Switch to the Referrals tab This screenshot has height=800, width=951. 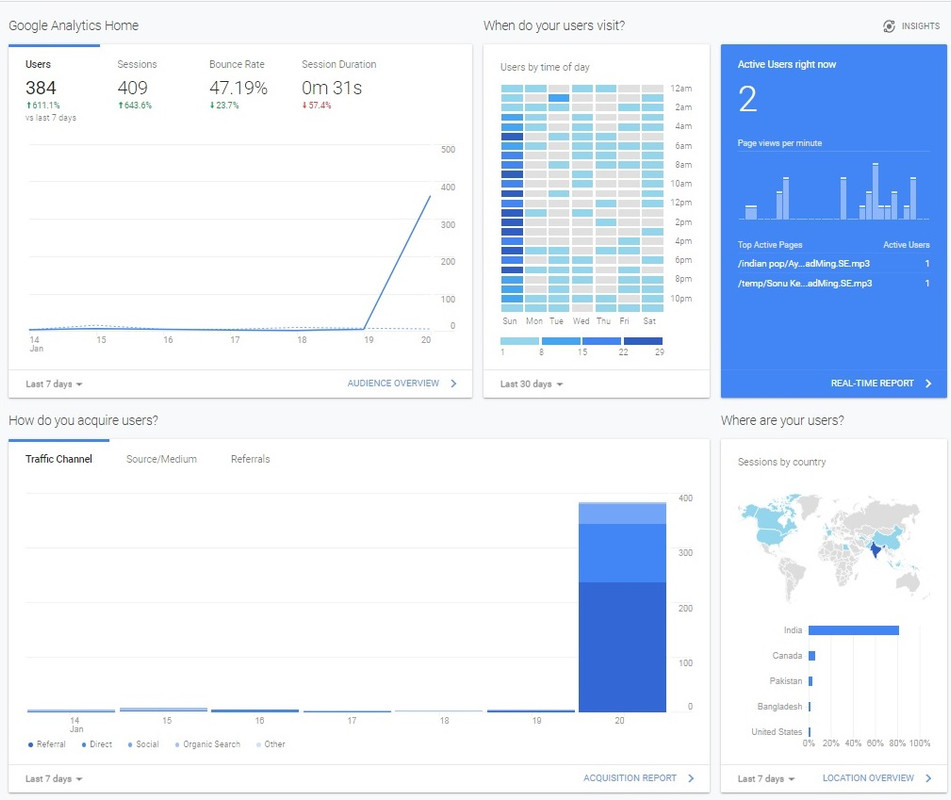click(250, 459)
